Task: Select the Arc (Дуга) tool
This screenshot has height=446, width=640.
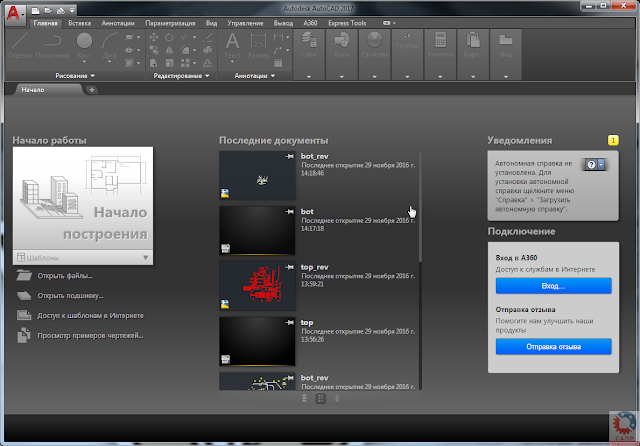Action: pyautogui.click(x=109, y=46)
